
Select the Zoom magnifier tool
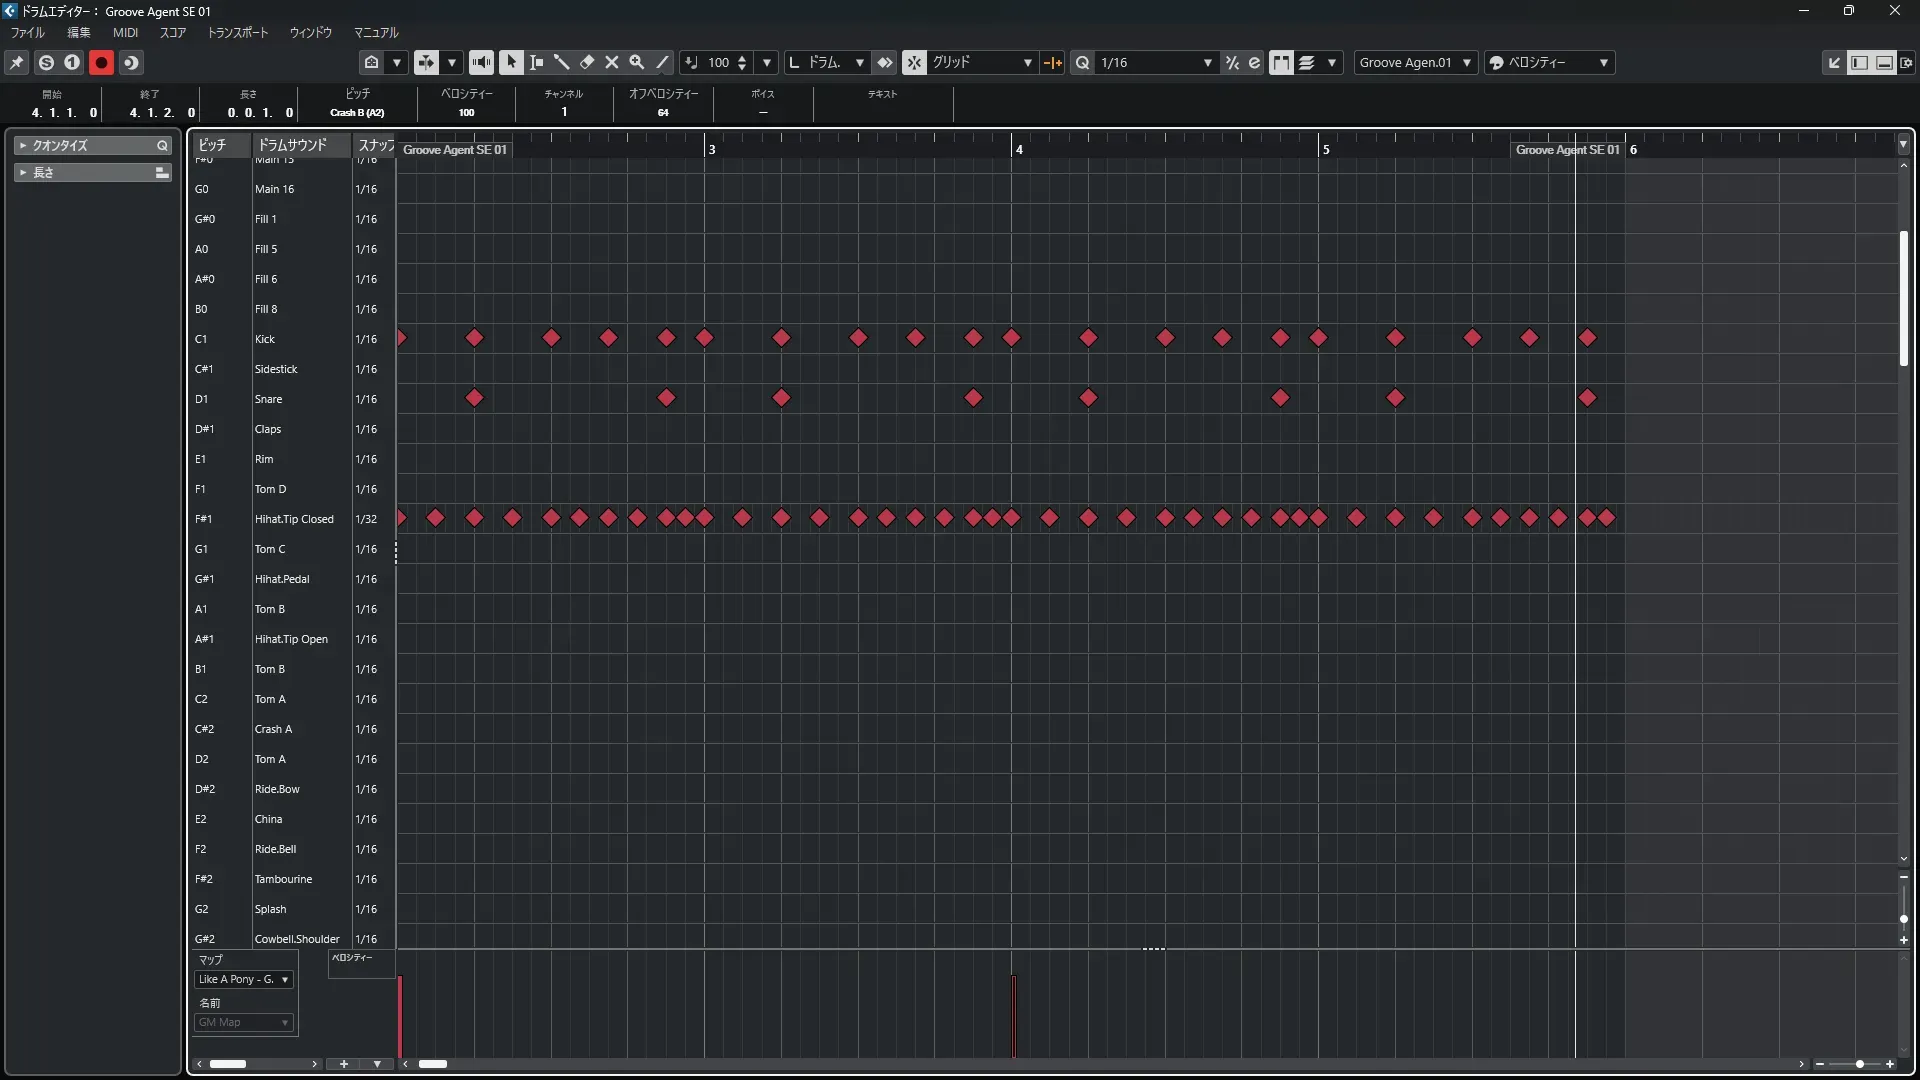pos(637,62)
